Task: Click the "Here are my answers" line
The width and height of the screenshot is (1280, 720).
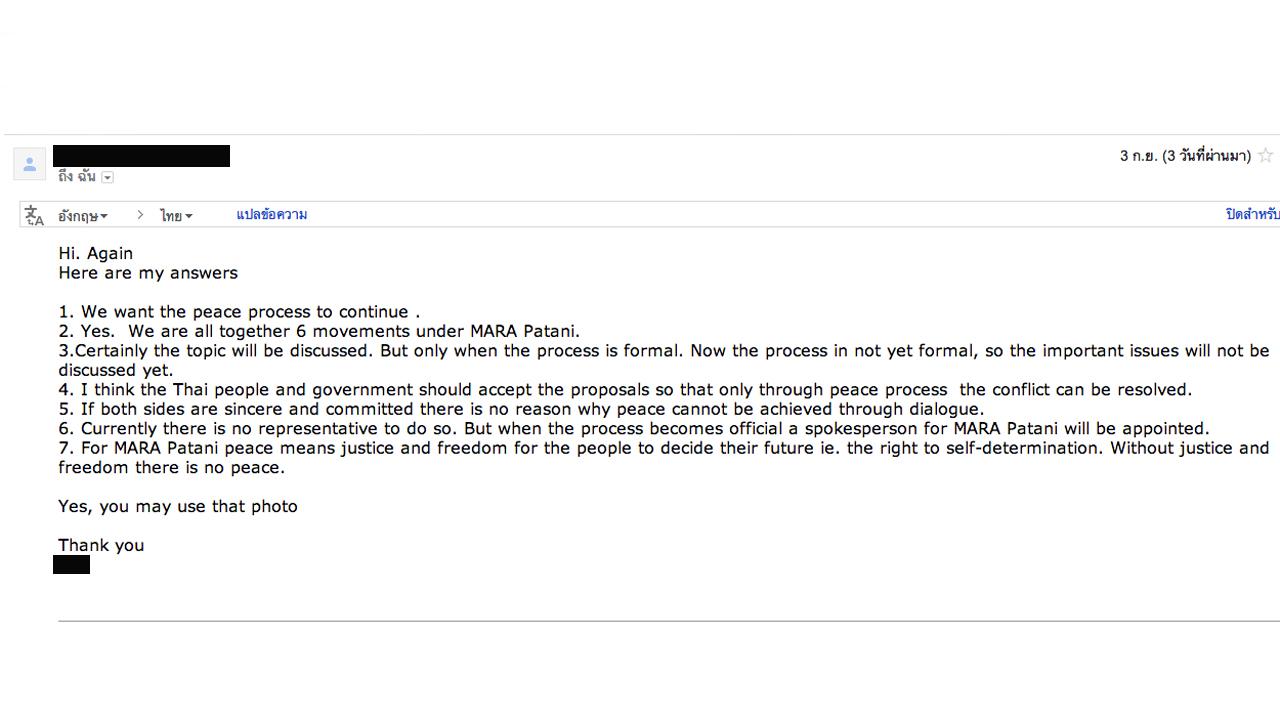Action: pos(148,273)
